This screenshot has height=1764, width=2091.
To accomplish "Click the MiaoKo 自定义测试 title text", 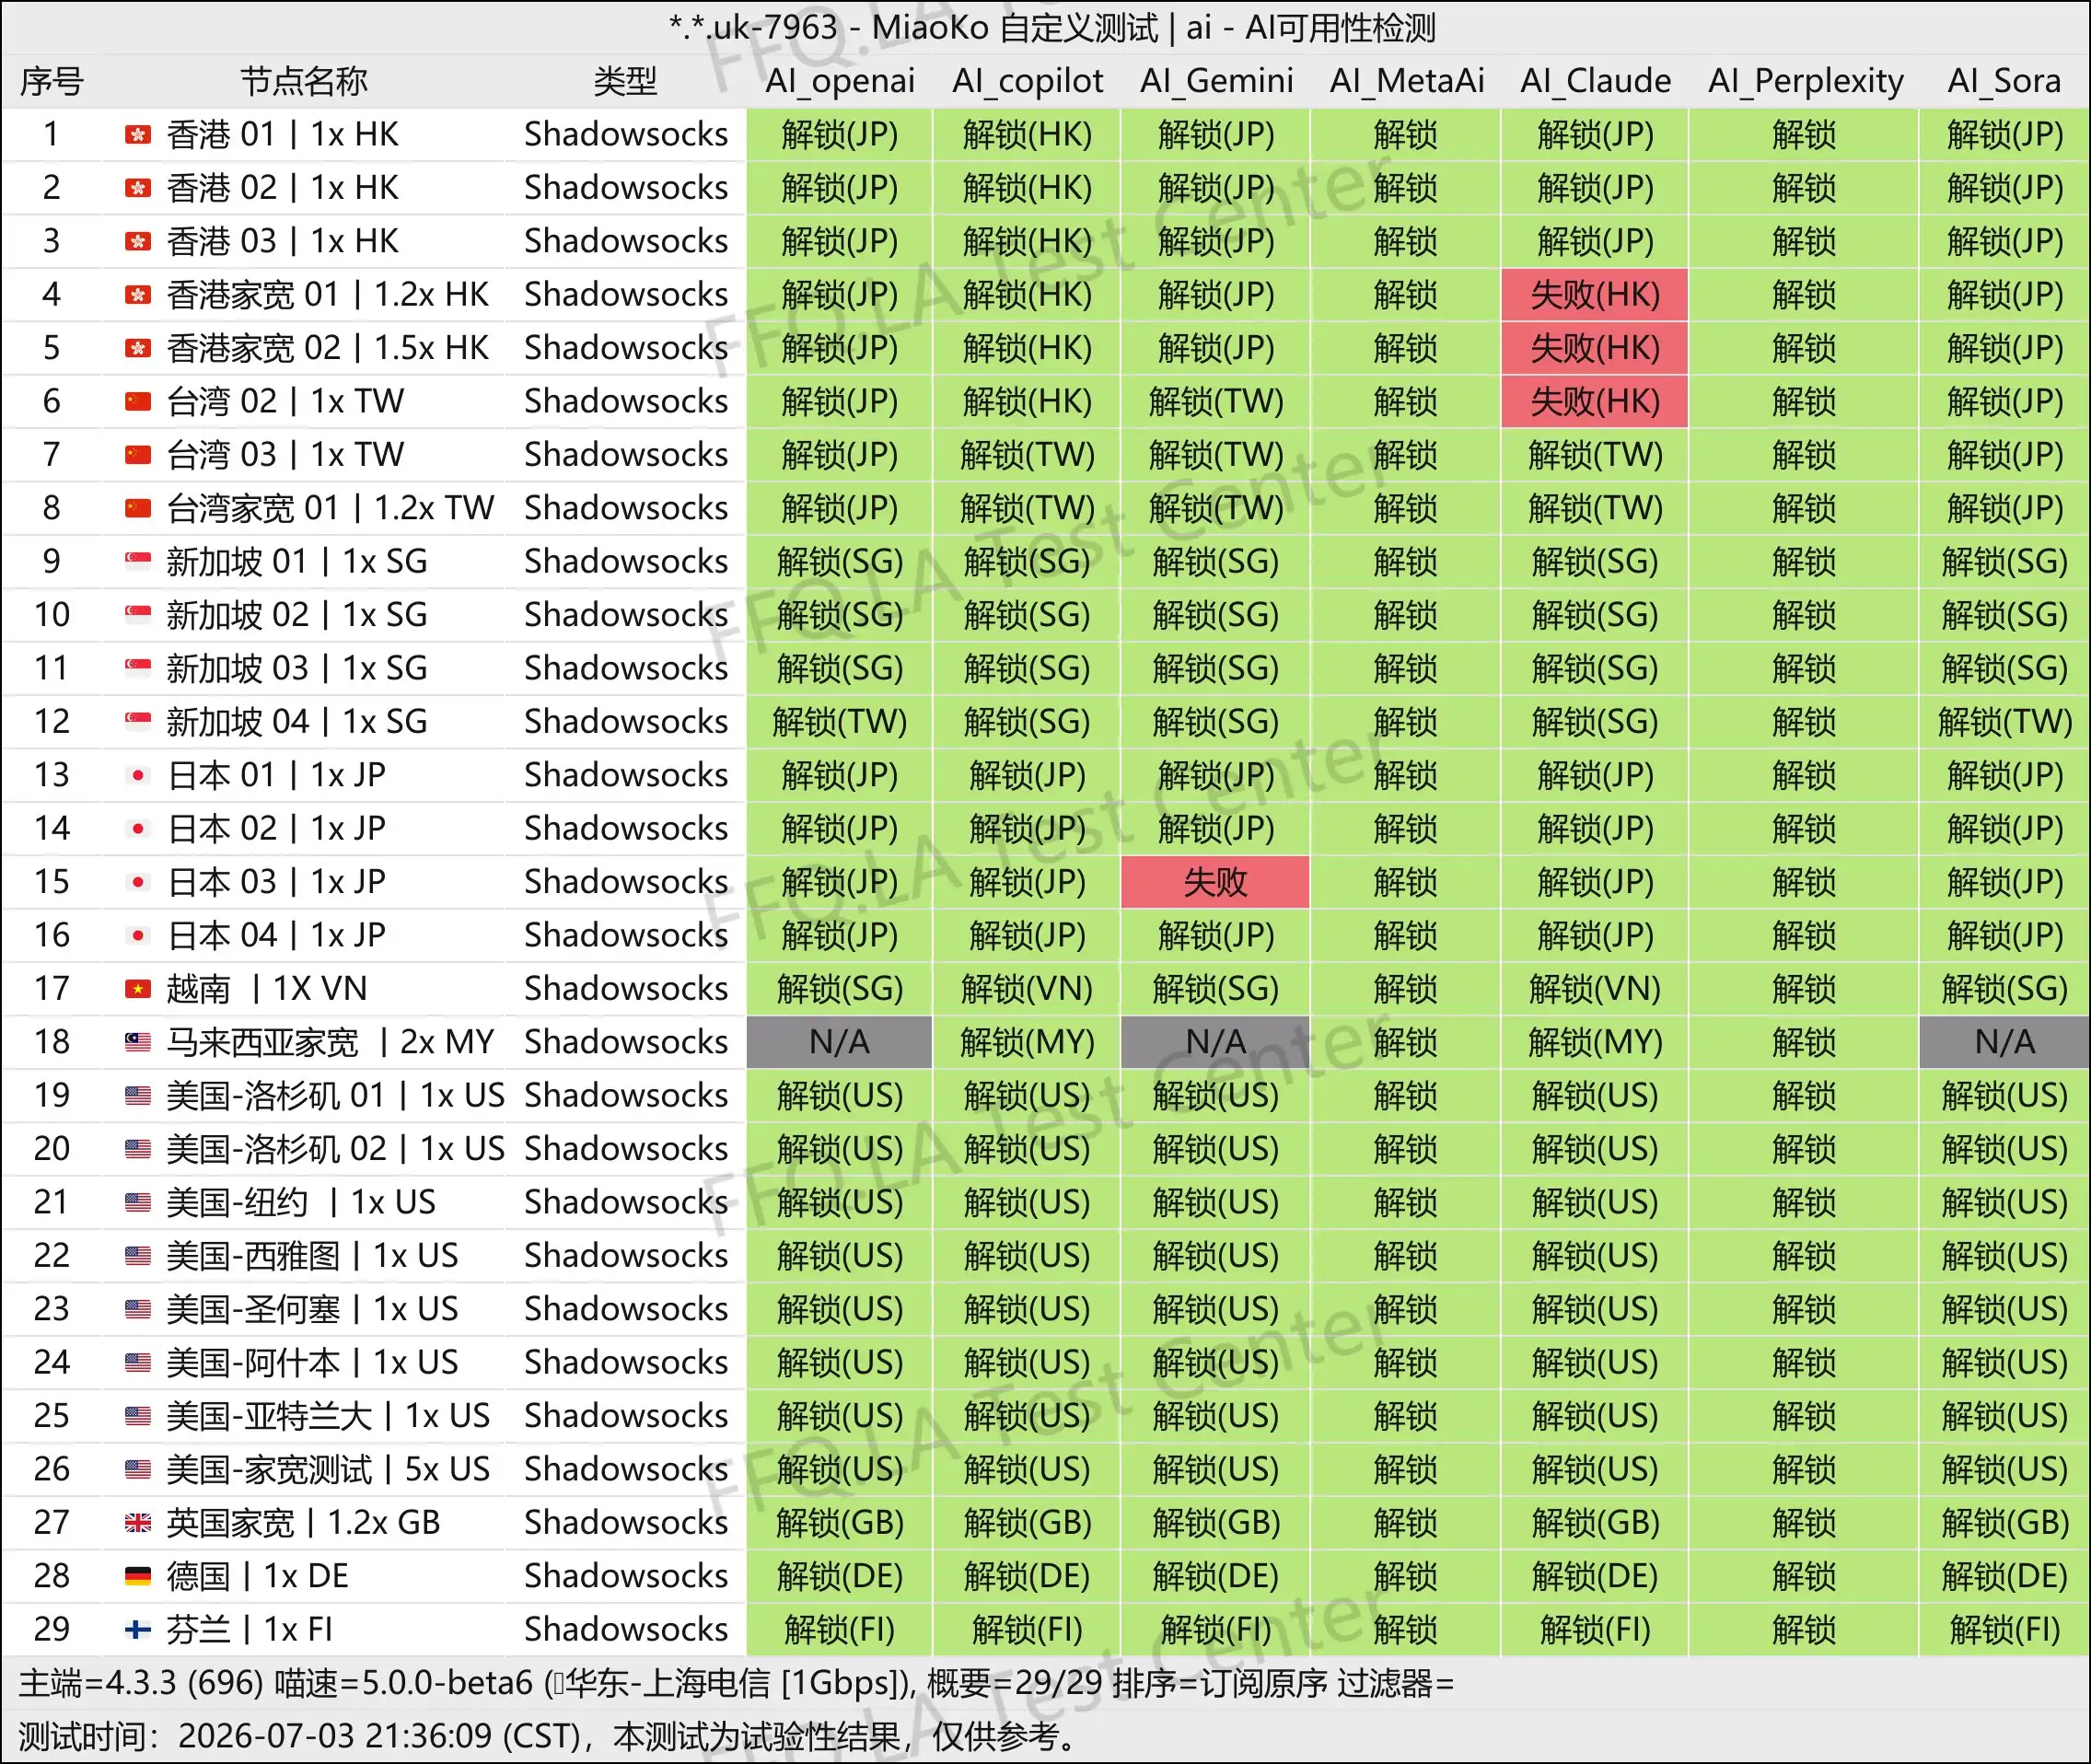I will pos(1015,28).
